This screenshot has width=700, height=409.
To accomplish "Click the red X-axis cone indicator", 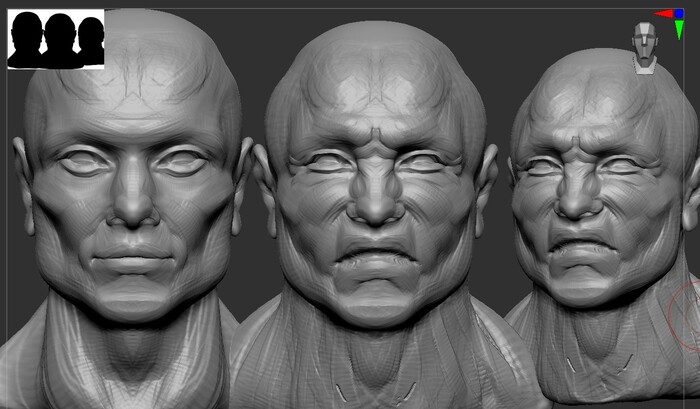I will click(x=663, y=14).
